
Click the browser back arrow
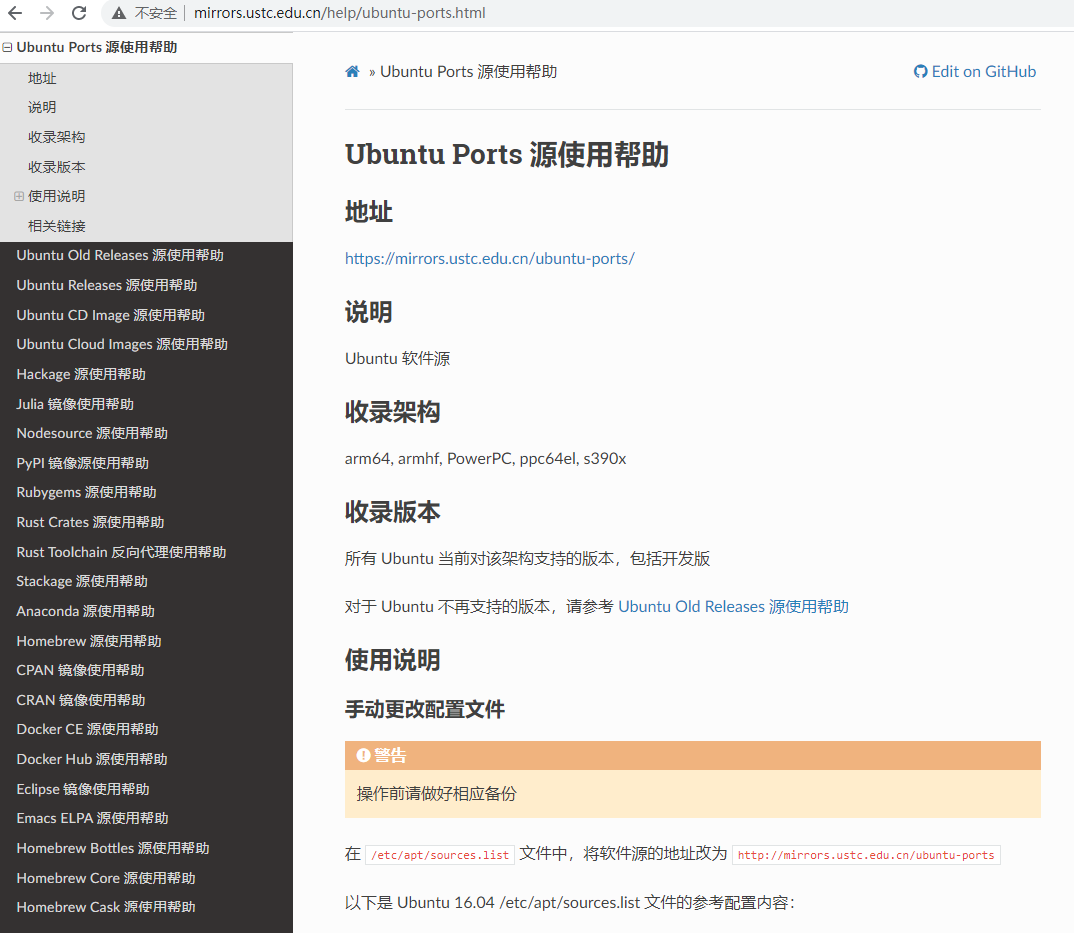tap(15, 13)
